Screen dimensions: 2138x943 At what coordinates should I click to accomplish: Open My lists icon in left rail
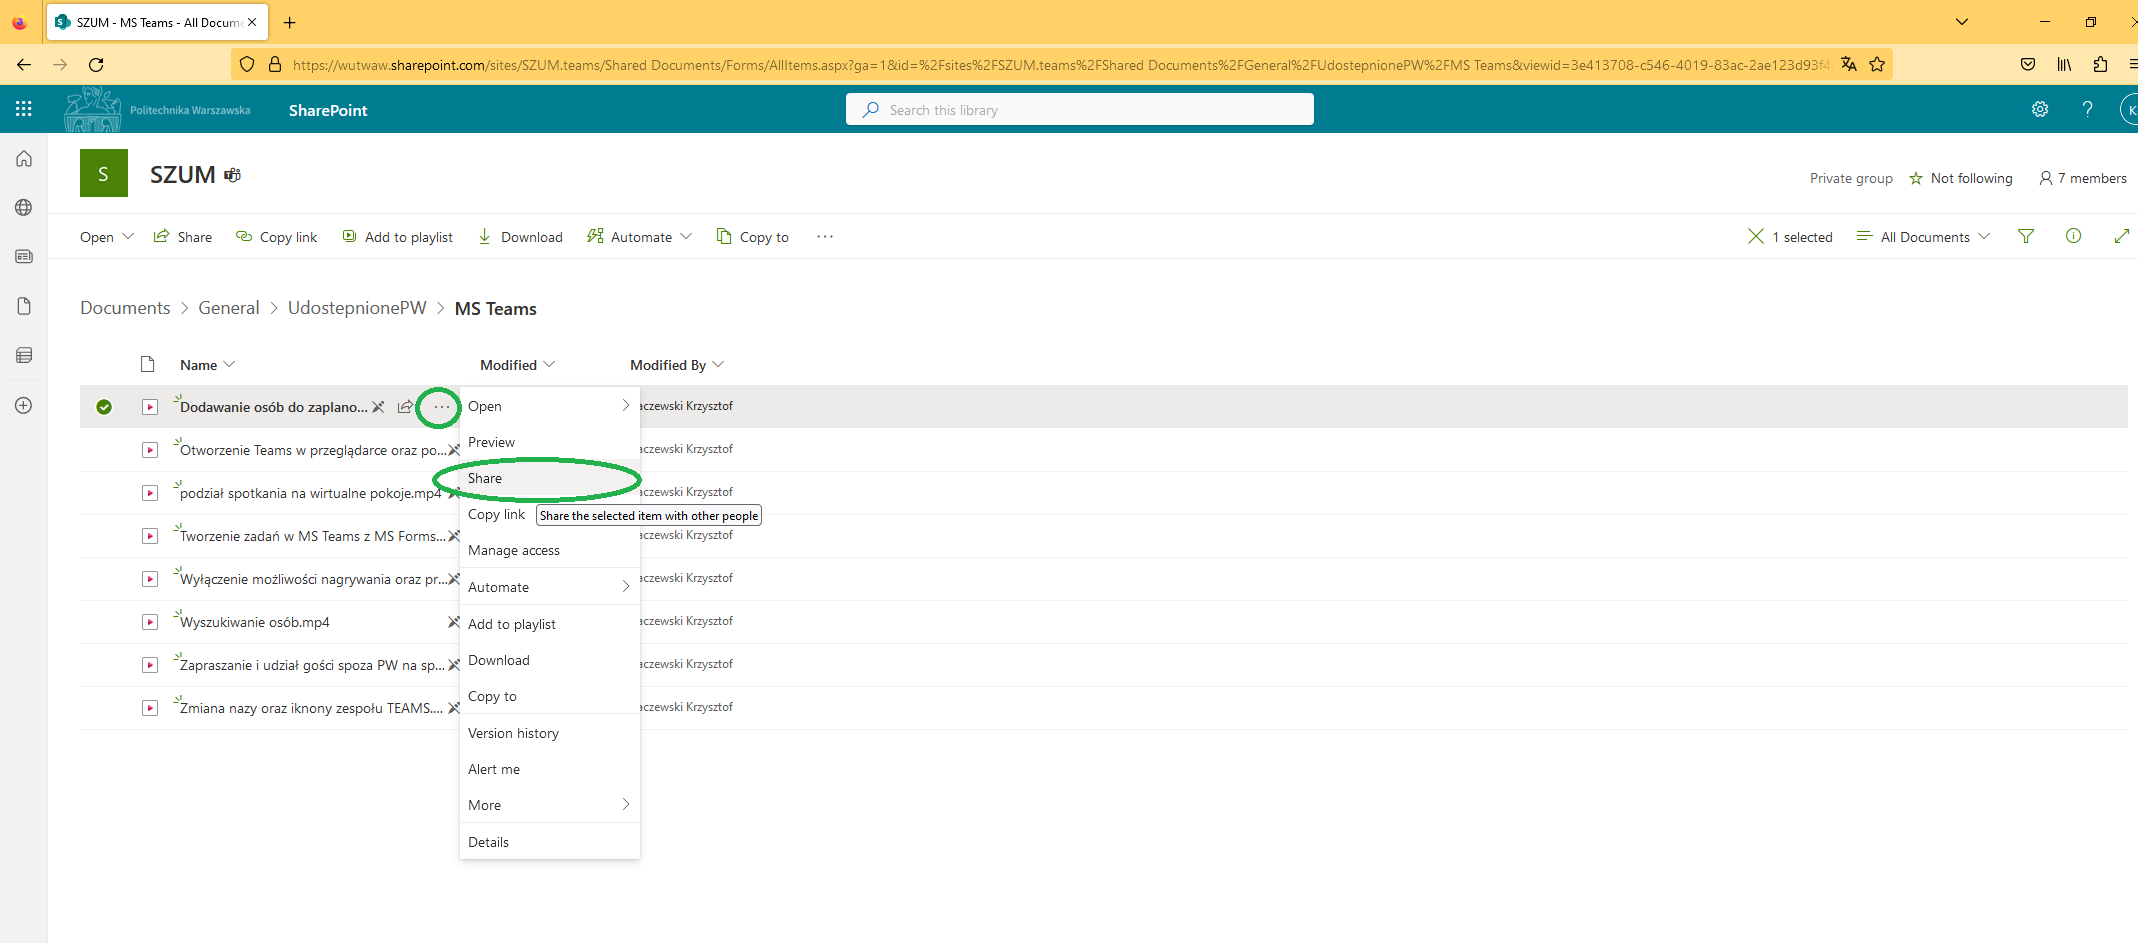click(x=24, y=355)
